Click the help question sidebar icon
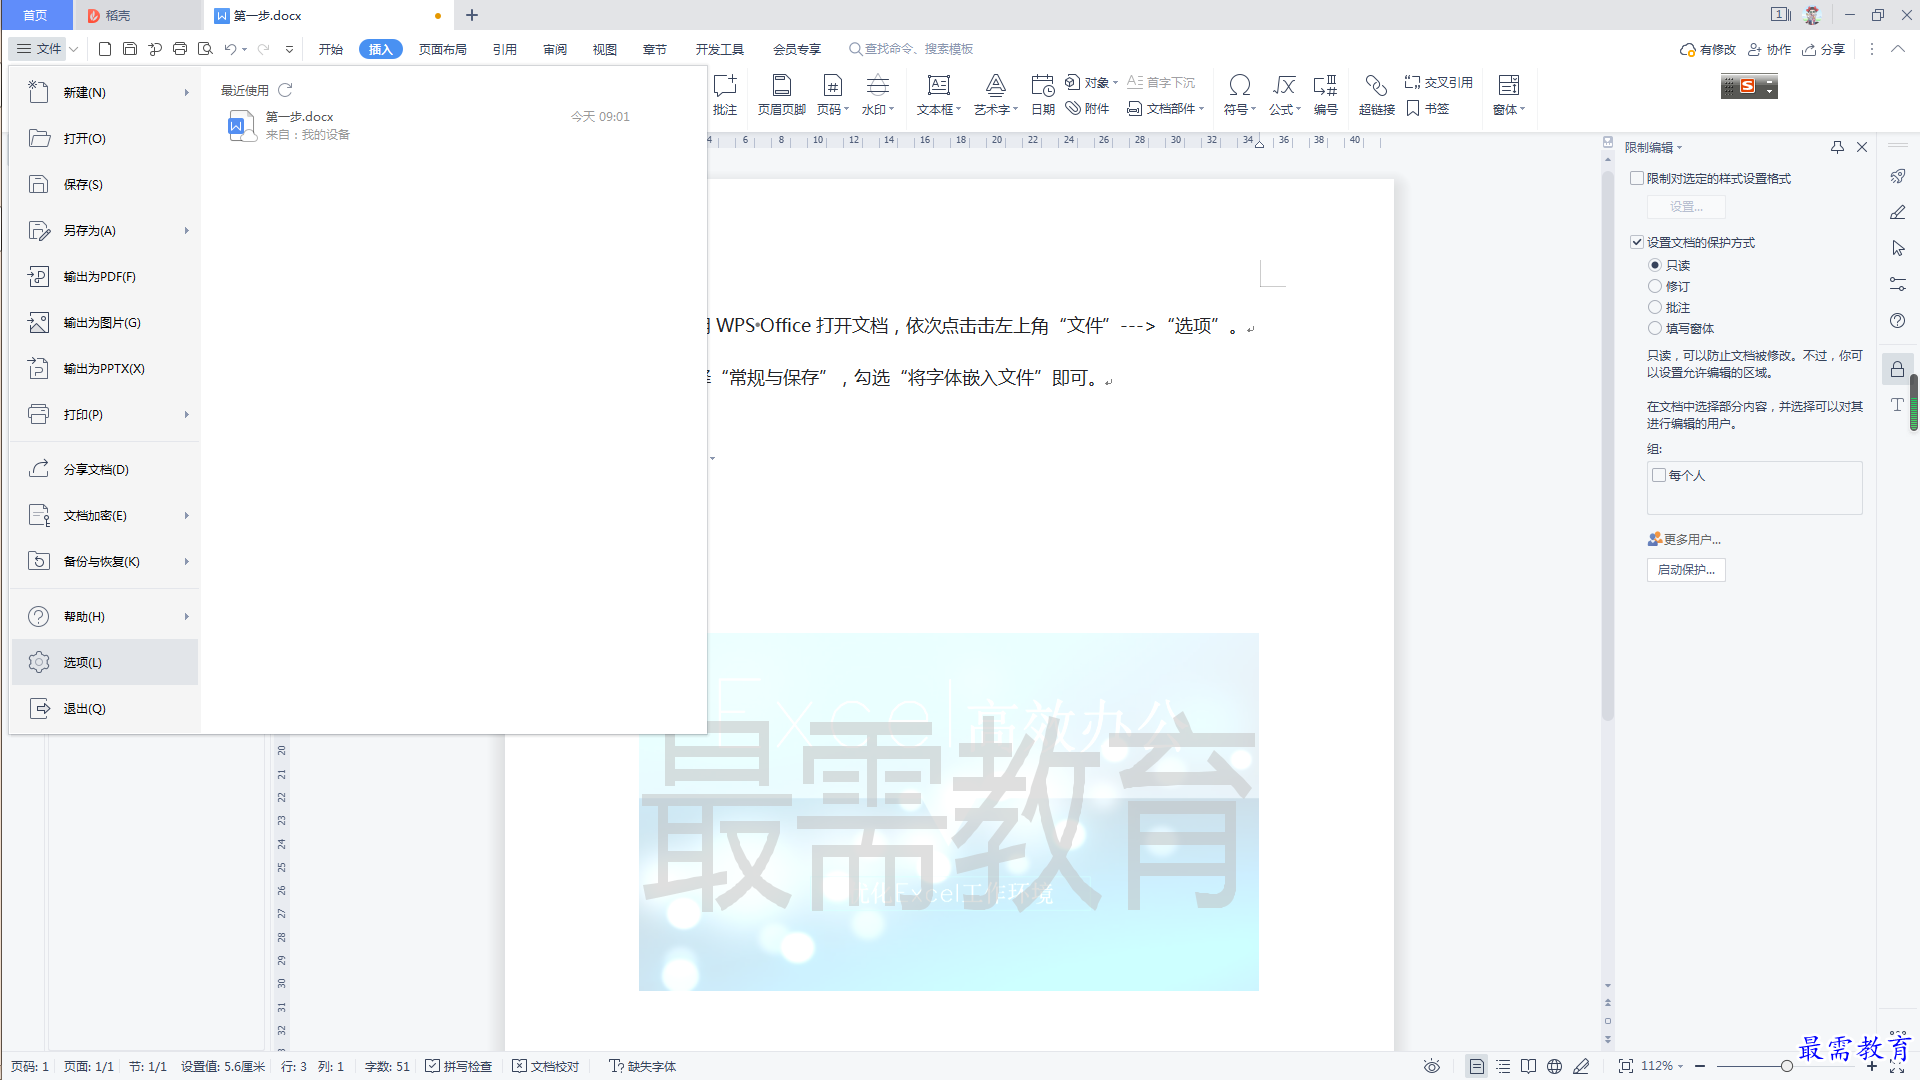 point(1897,321)
